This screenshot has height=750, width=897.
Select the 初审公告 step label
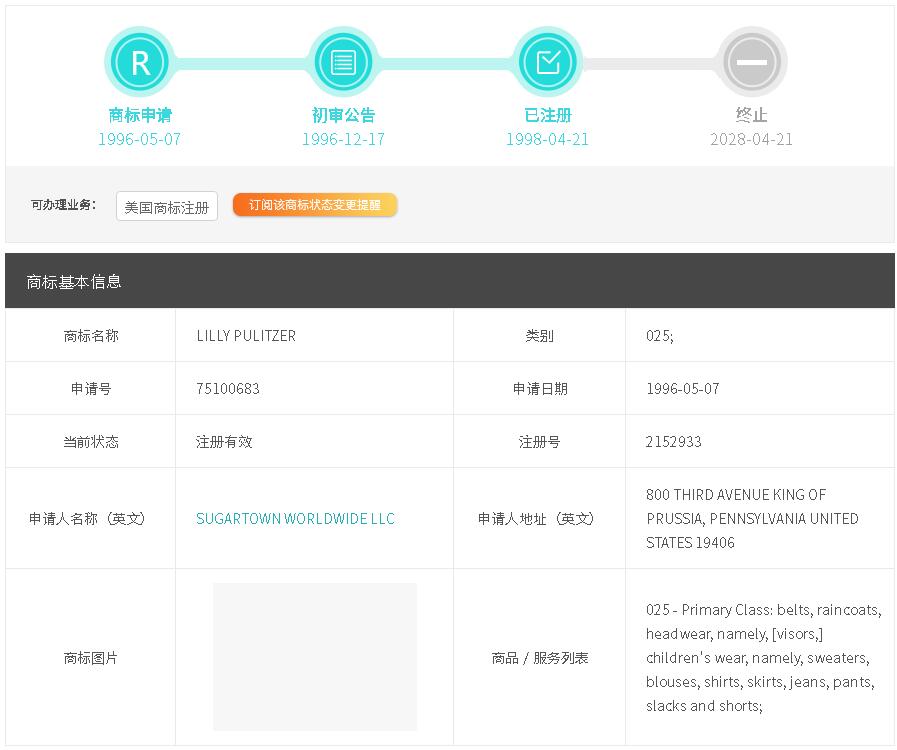click(343, 115)
